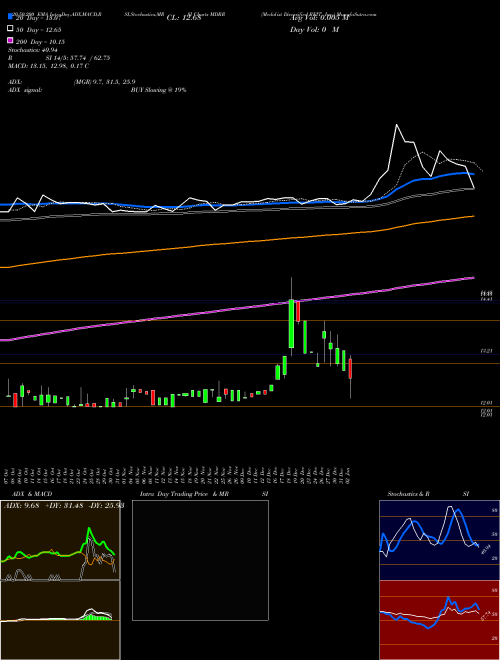Click the white 50 Day legend swatch
Viewport: 500px width, 660px height.
tap(10, 29)
